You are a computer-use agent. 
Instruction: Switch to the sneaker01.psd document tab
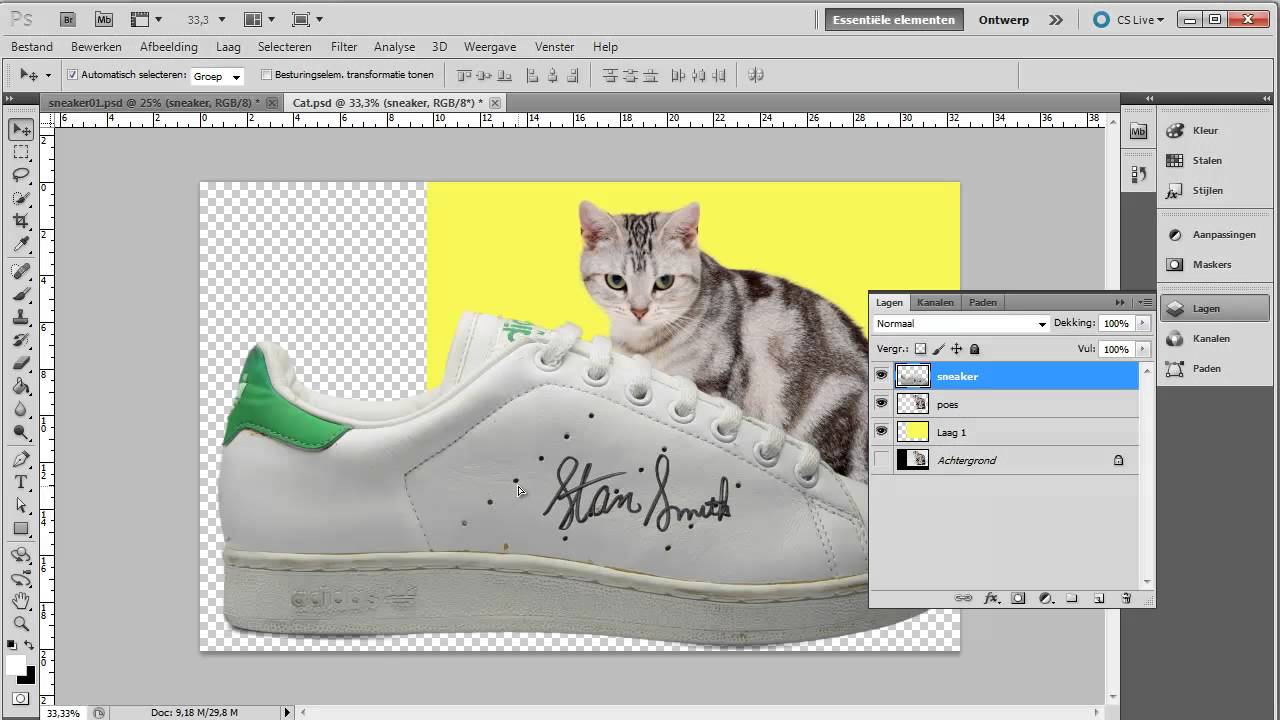(x=154, y=103)
